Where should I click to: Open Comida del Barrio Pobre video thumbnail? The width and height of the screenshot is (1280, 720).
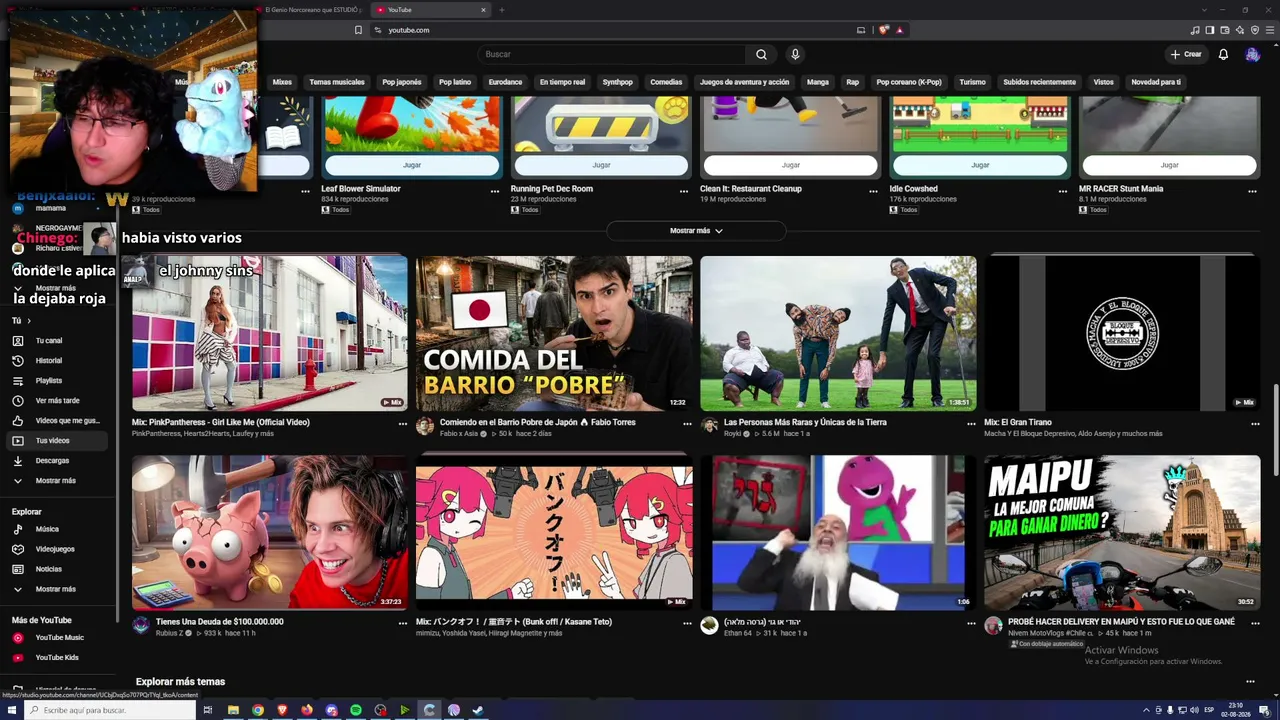click(554, 333)
